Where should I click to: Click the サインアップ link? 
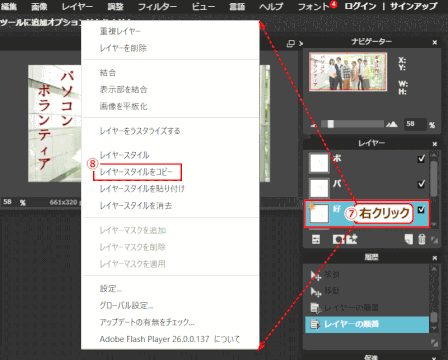[413, 6]
